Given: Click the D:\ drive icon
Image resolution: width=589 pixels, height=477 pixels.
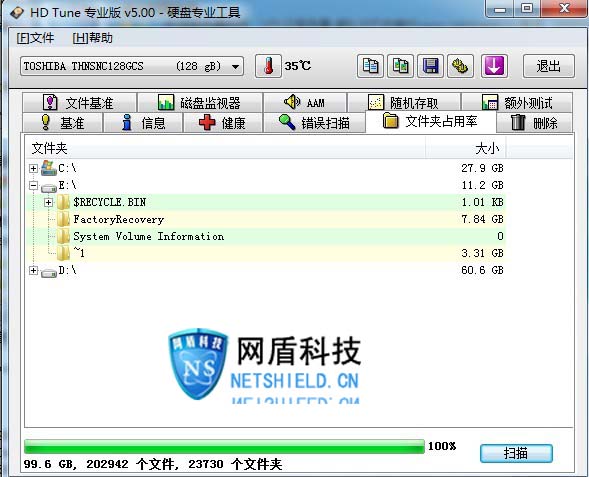Looking at the screenshot, I should click(48, 272).
